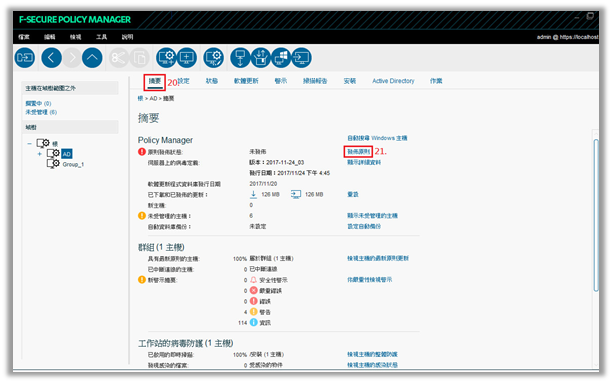Click the orange unmanaged hosts warning icon
The image size is (612, 383).
coord(142,216)
